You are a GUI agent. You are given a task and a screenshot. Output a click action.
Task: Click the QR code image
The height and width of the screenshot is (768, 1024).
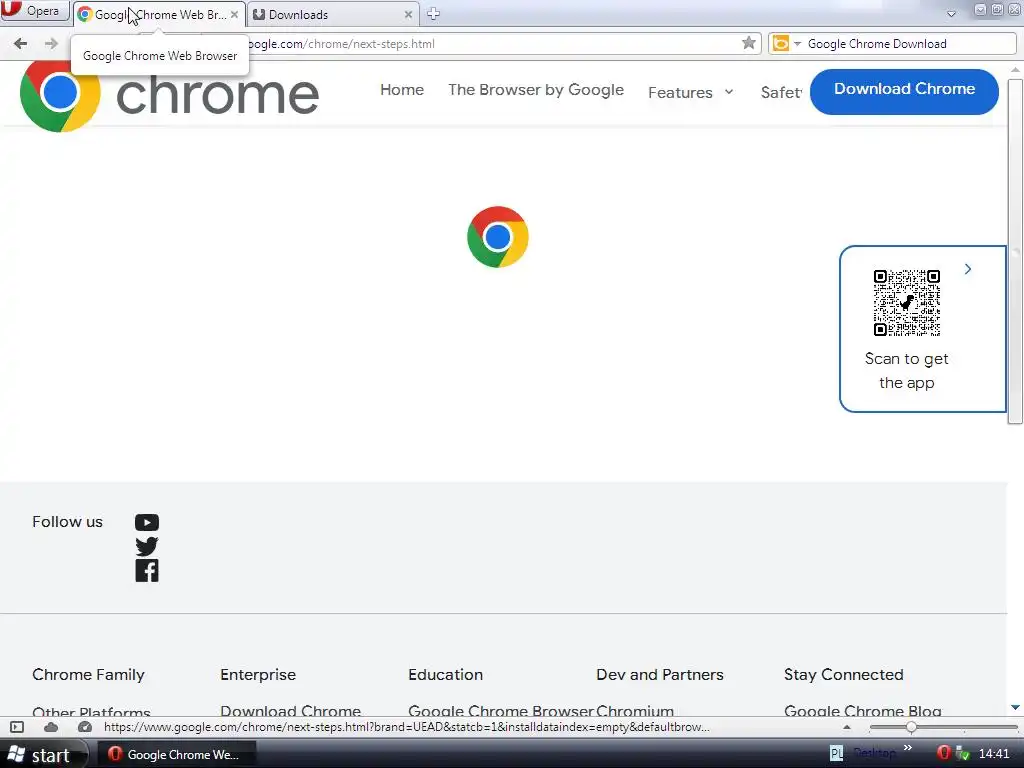pyautogui.click(x=906, y=303)
